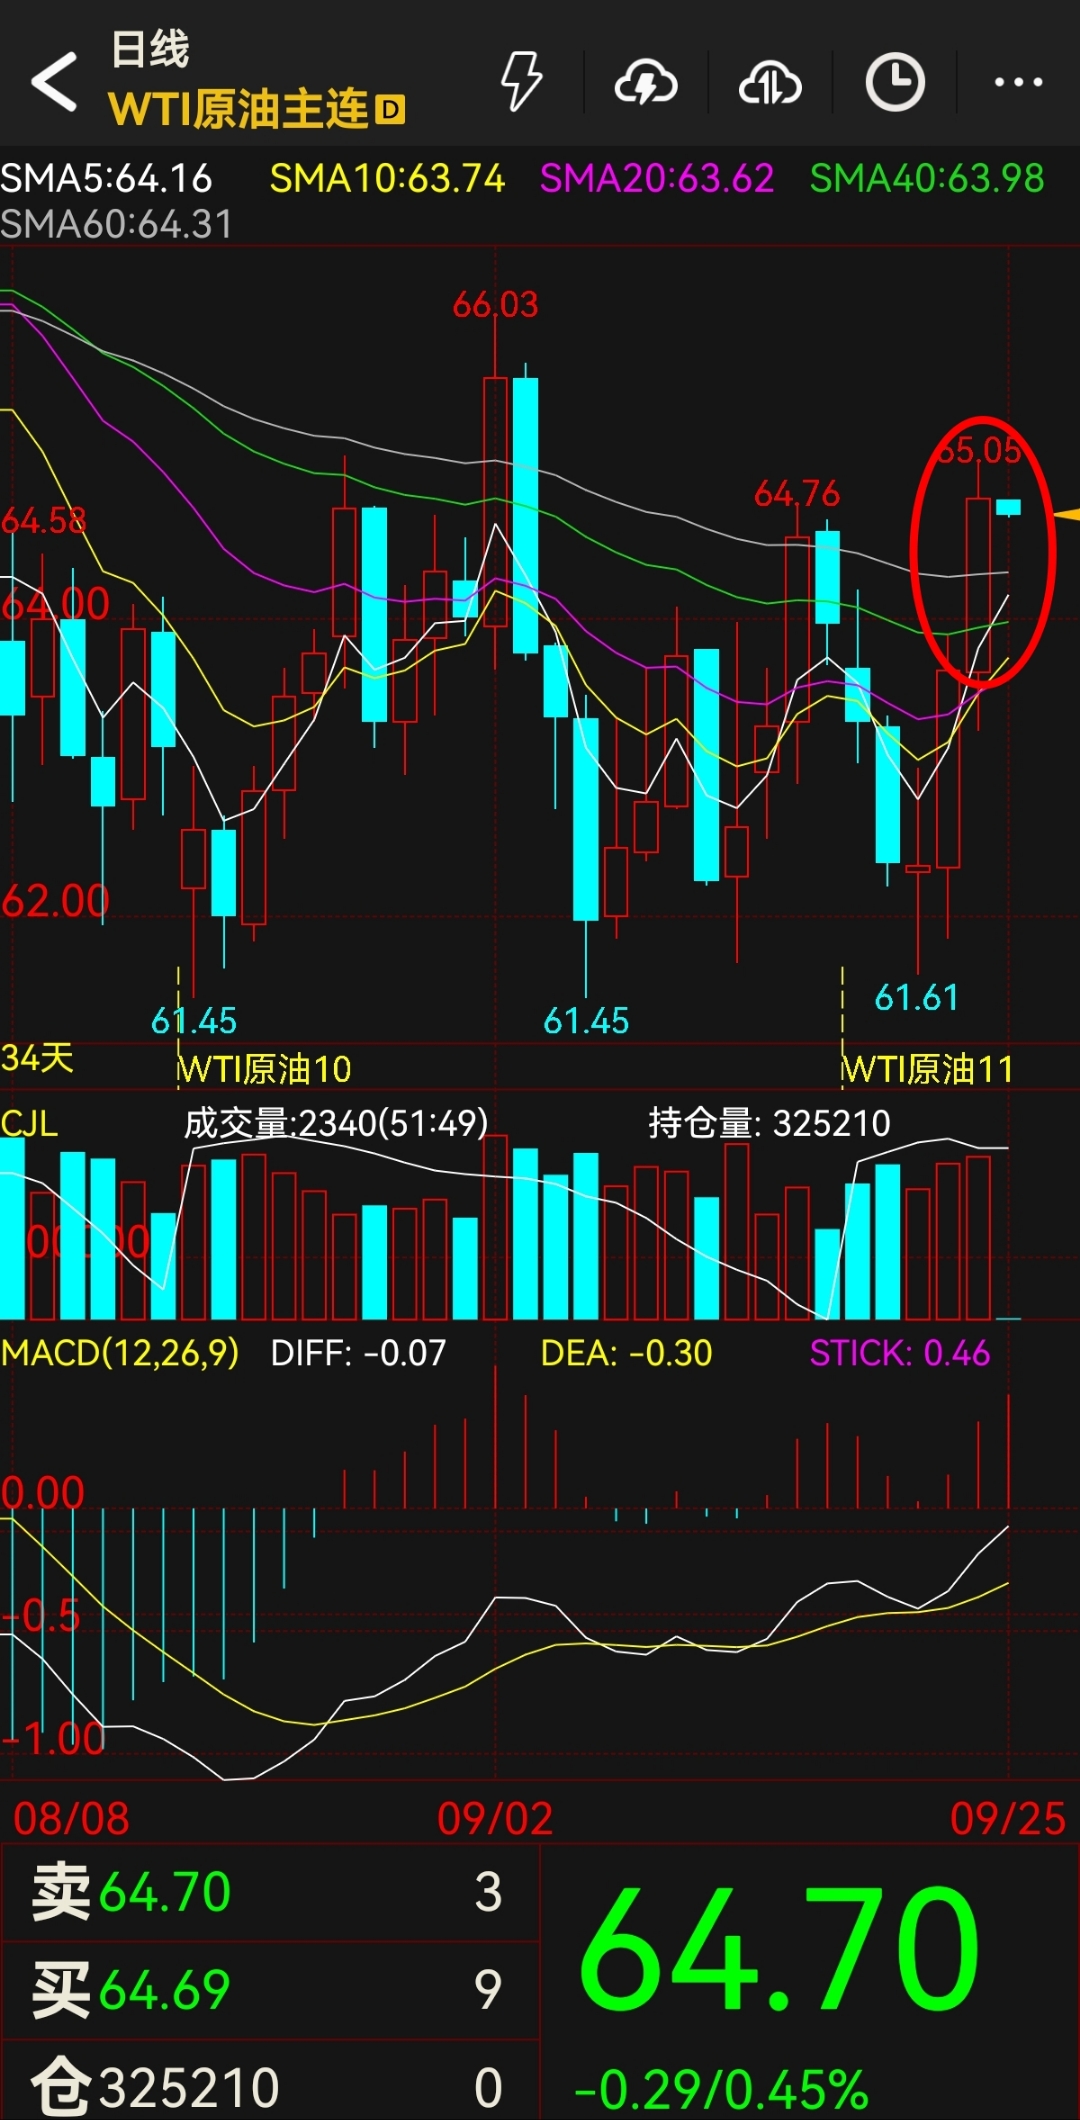
Task: Tap the yellow D badge beside the title
Action: tap(391, 110)
